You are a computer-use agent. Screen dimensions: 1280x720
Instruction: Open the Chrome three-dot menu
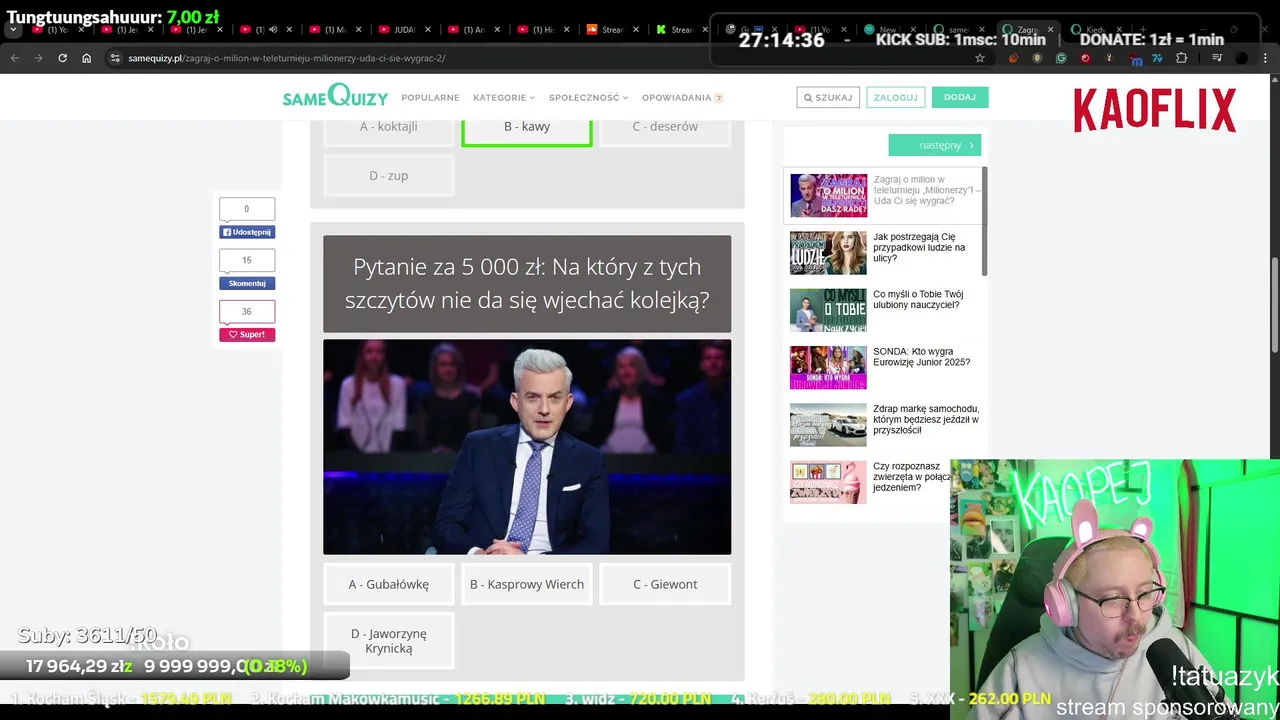[1266, 58]
